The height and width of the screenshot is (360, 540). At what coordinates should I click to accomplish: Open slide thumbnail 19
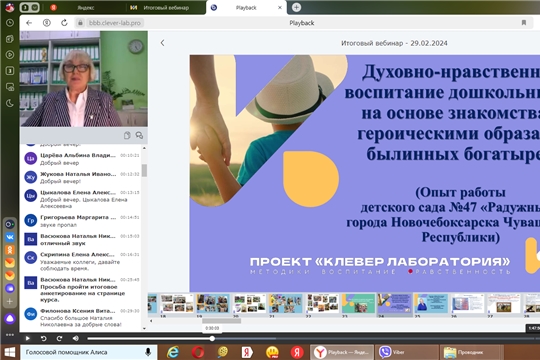[213, 304]
